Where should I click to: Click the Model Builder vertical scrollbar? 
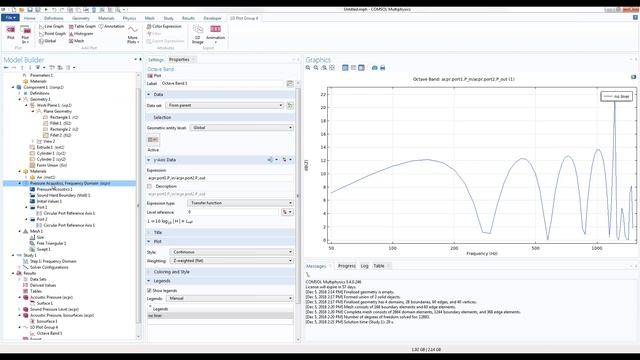tap(139, 206)
